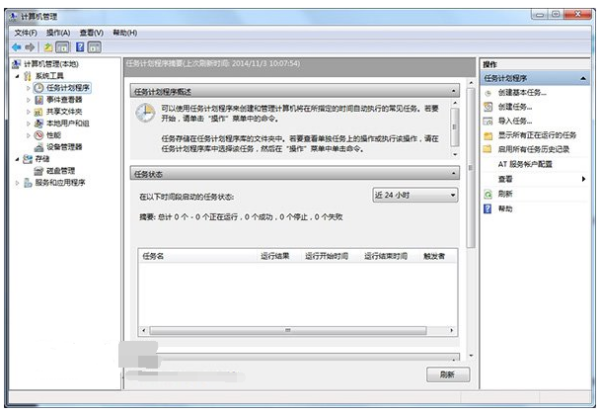Open the 帮助(H) menu

[x=125, y=33]
